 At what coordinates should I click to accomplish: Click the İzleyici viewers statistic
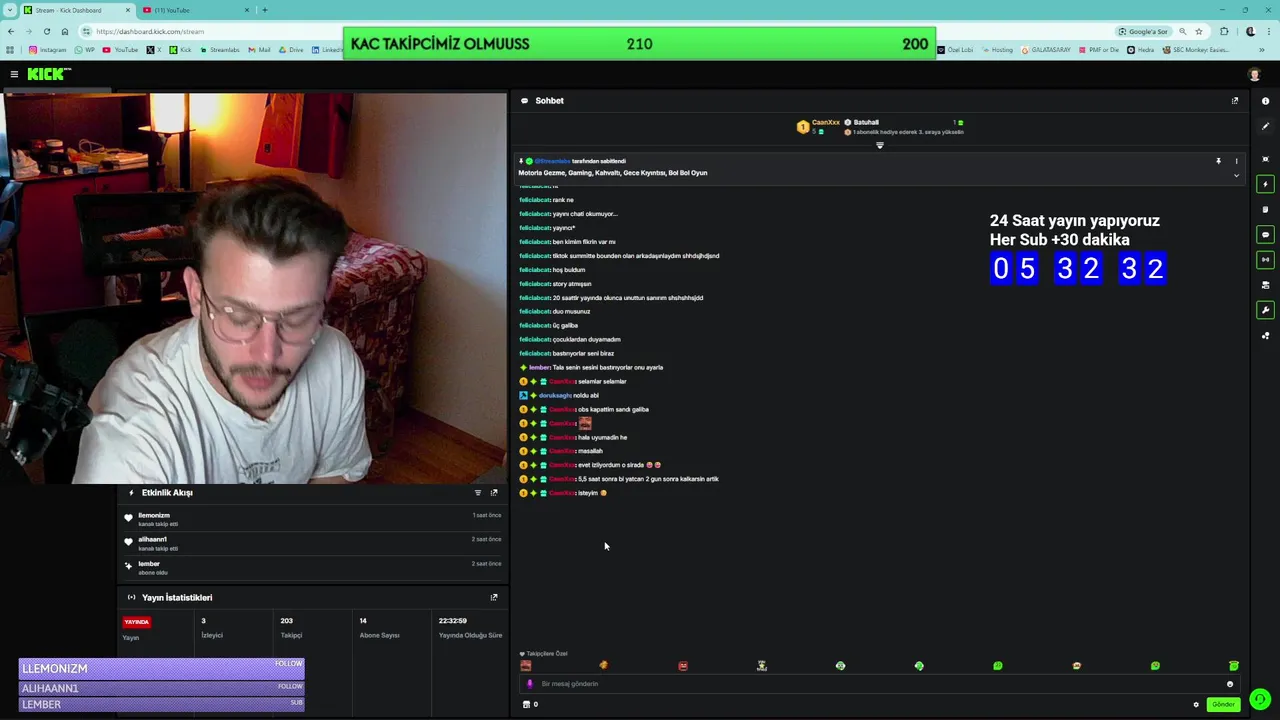211,628
